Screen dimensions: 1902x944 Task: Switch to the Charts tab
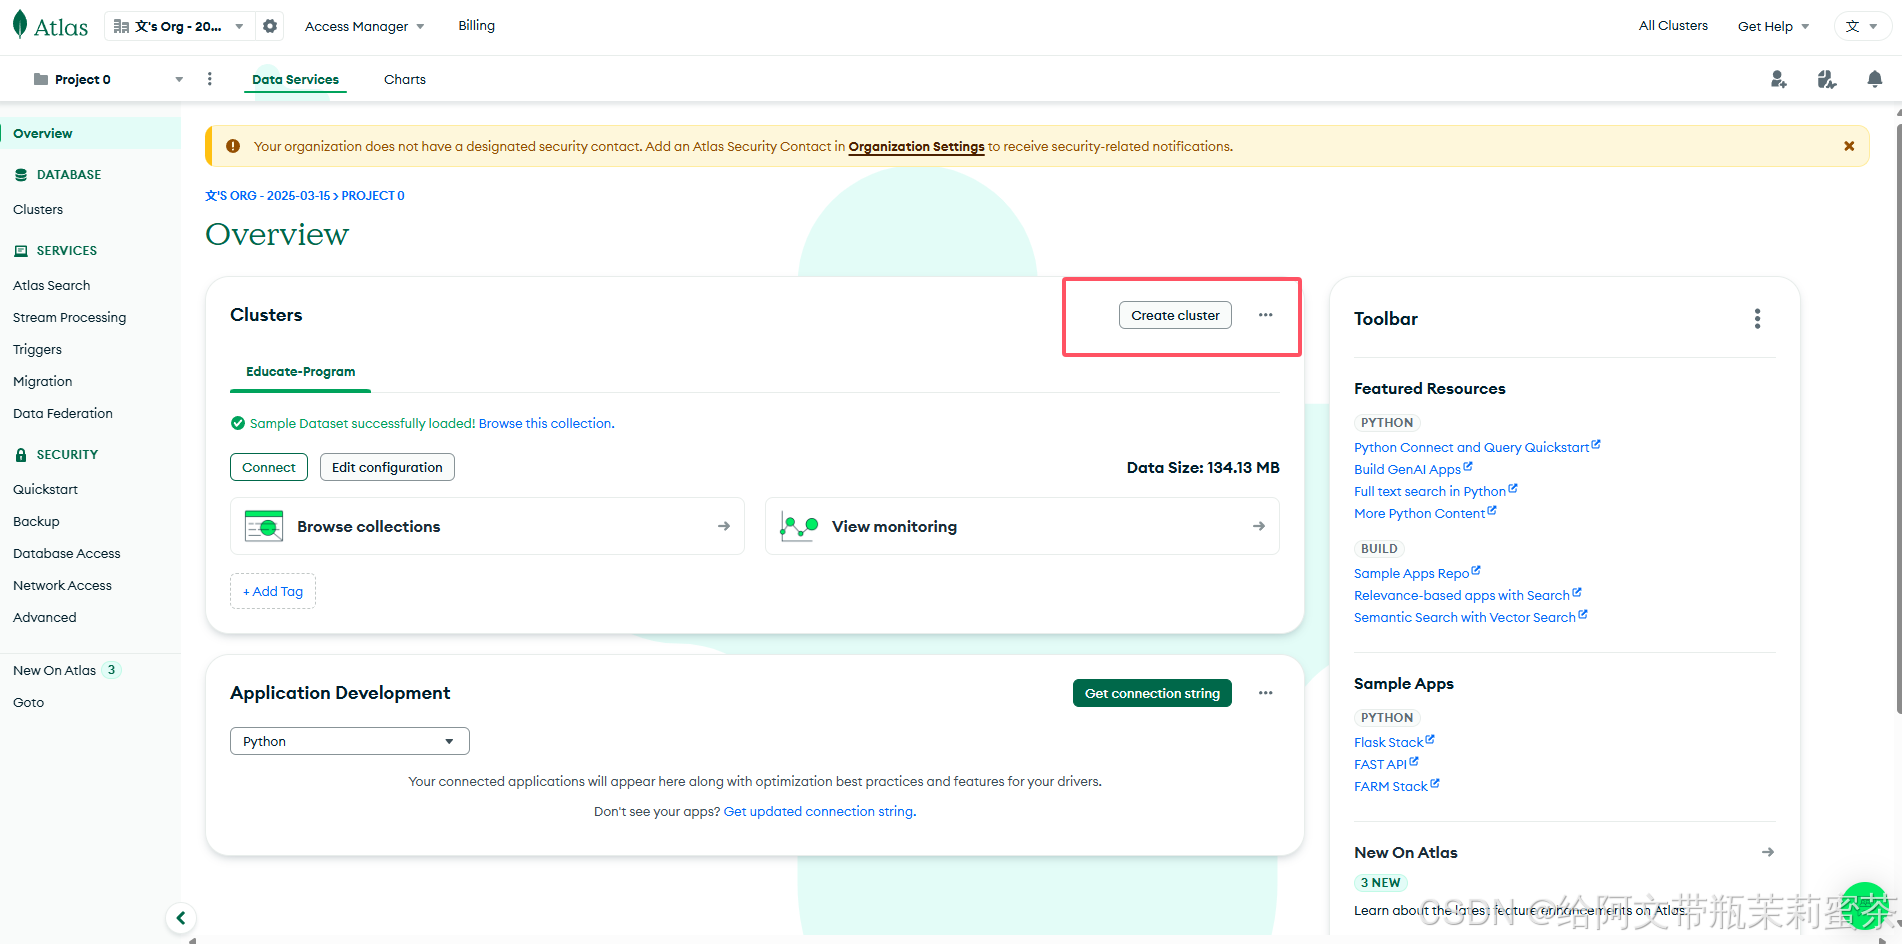[404, 79]
